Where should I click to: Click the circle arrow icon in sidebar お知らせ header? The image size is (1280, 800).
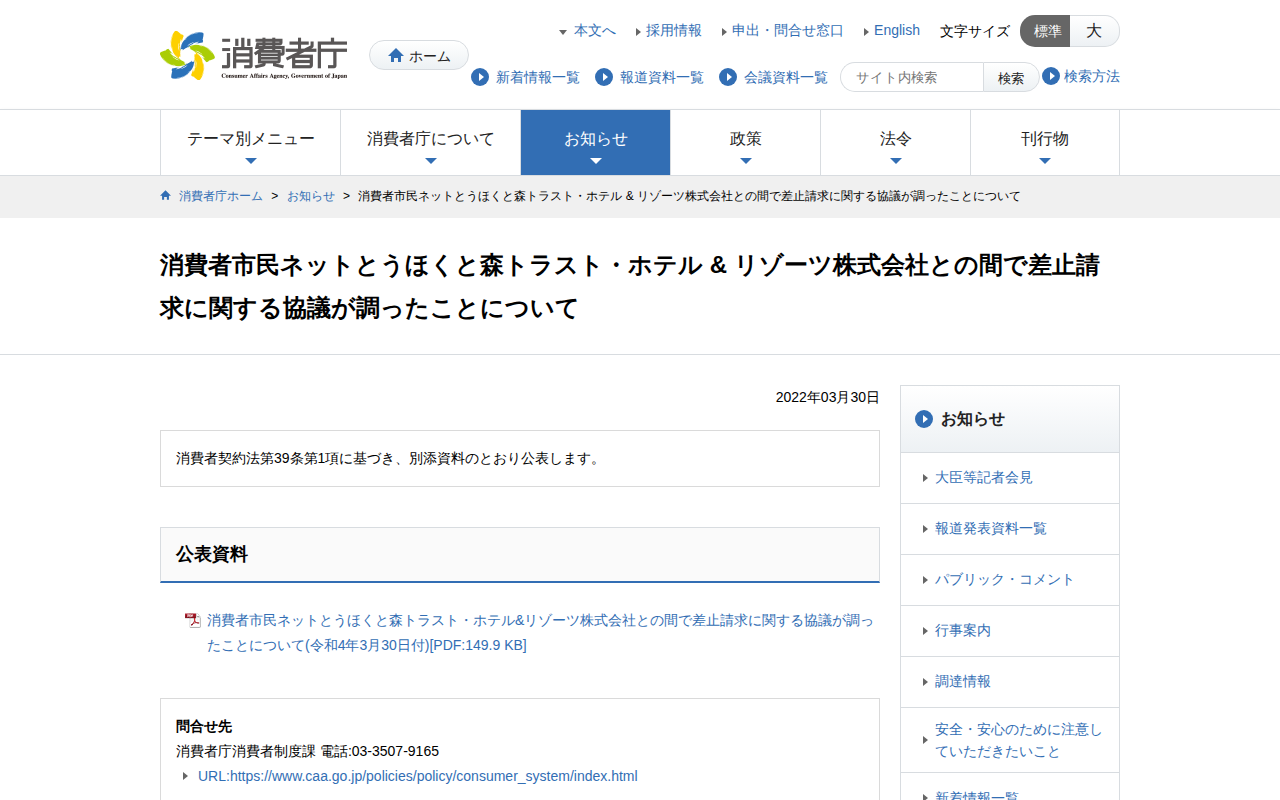(x=923, y=419)
